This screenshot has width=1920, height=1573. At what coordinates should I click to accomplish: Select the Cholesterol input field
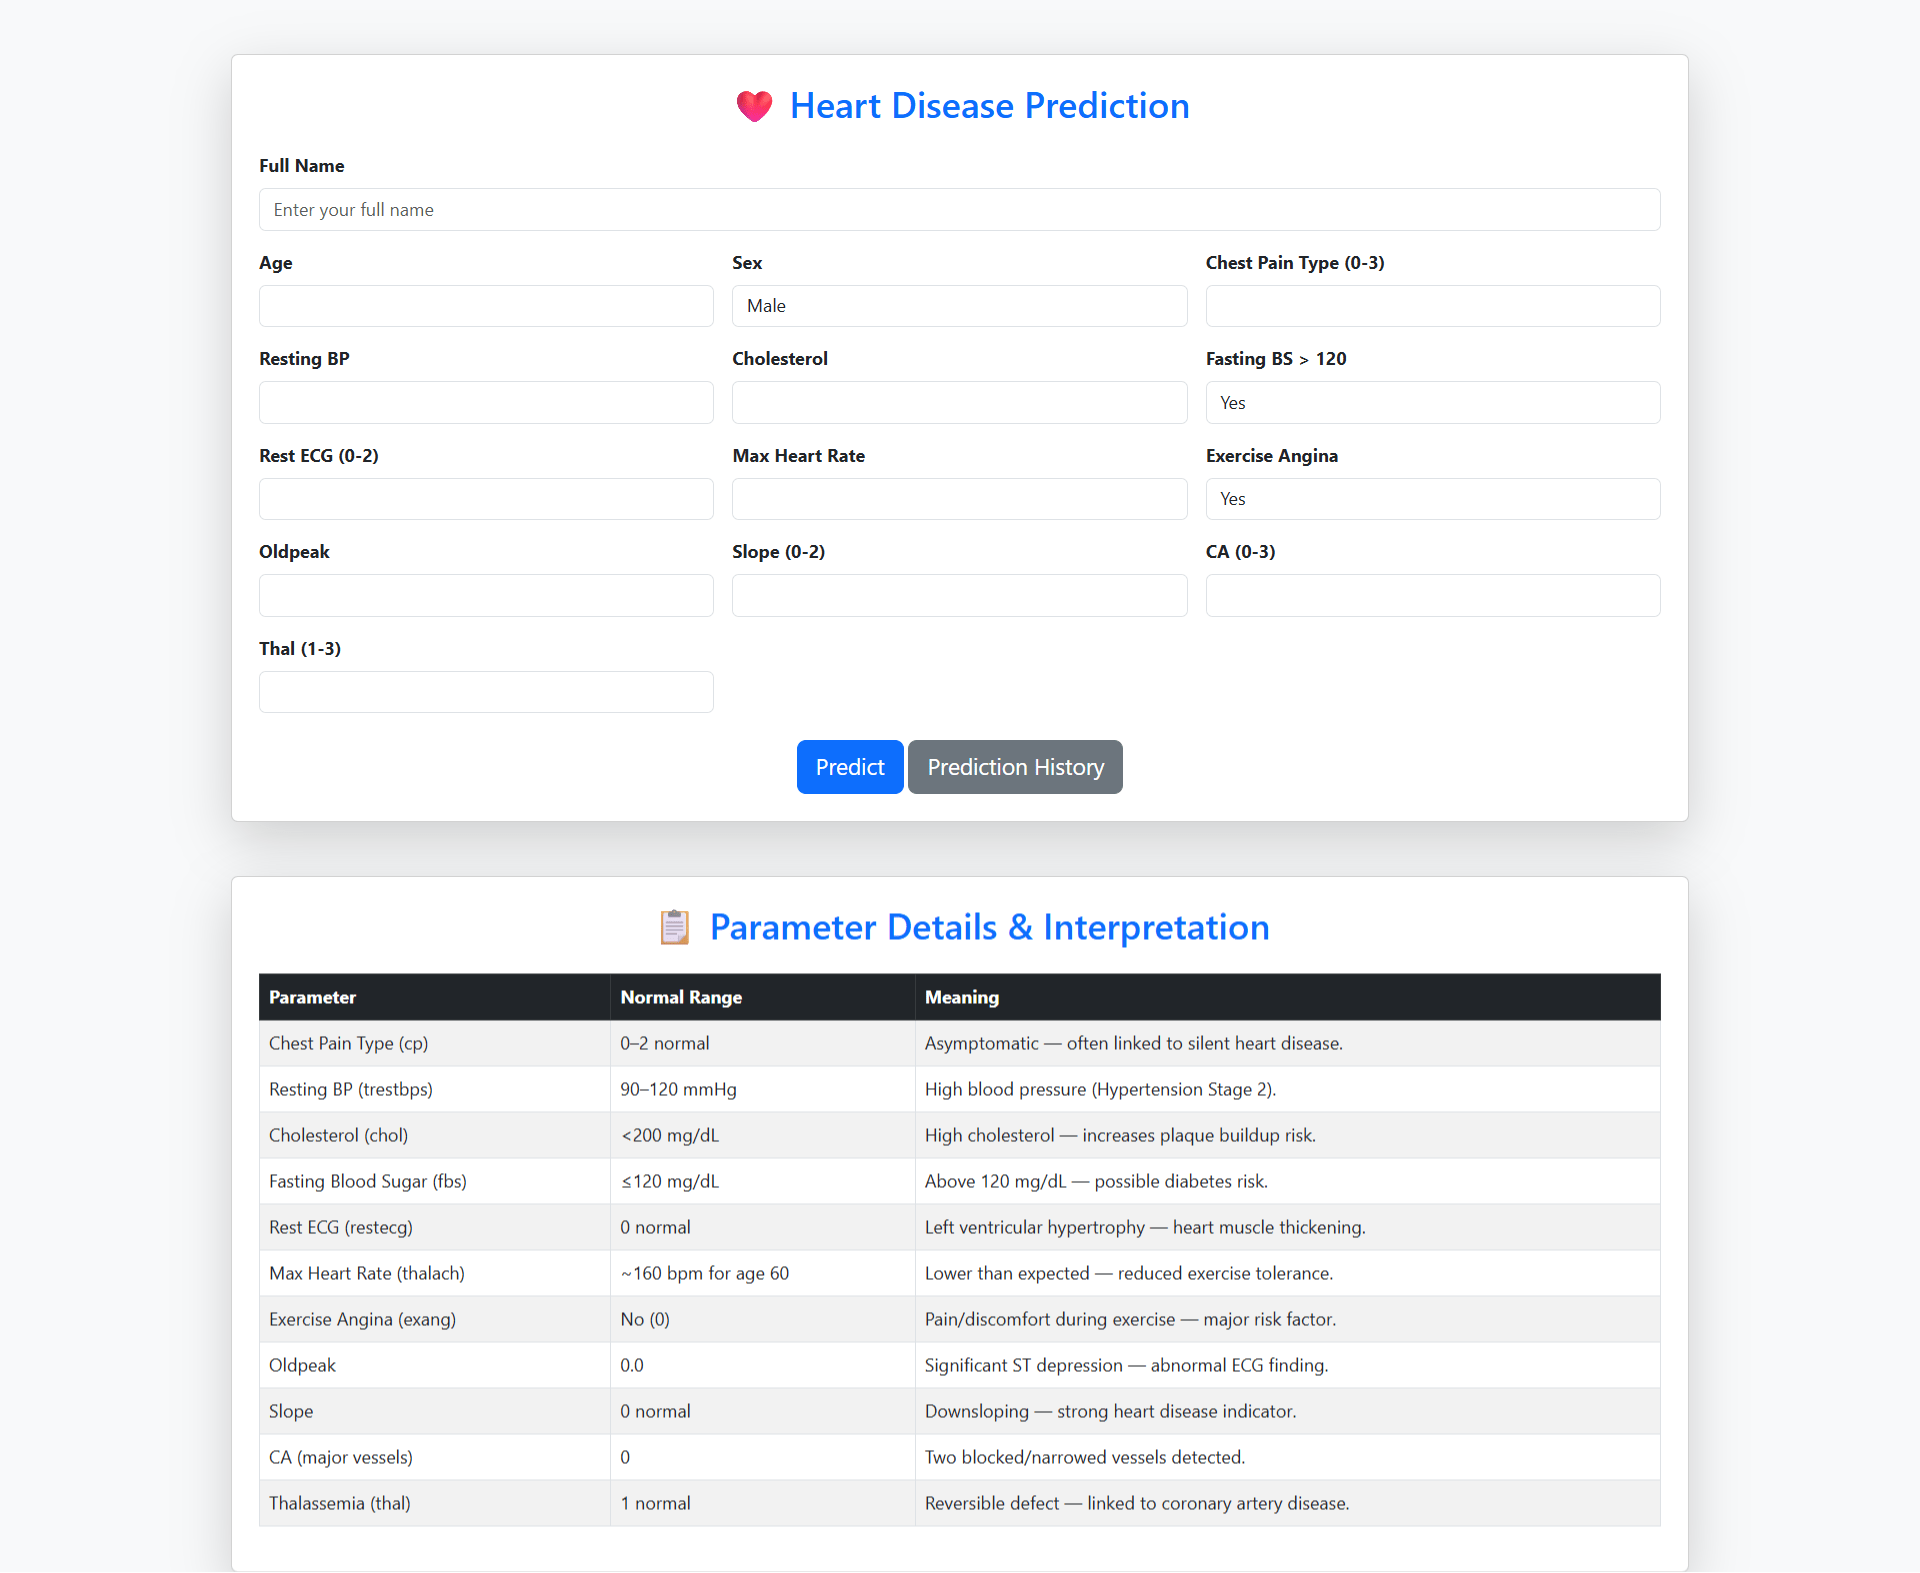[x=959, y=402]
